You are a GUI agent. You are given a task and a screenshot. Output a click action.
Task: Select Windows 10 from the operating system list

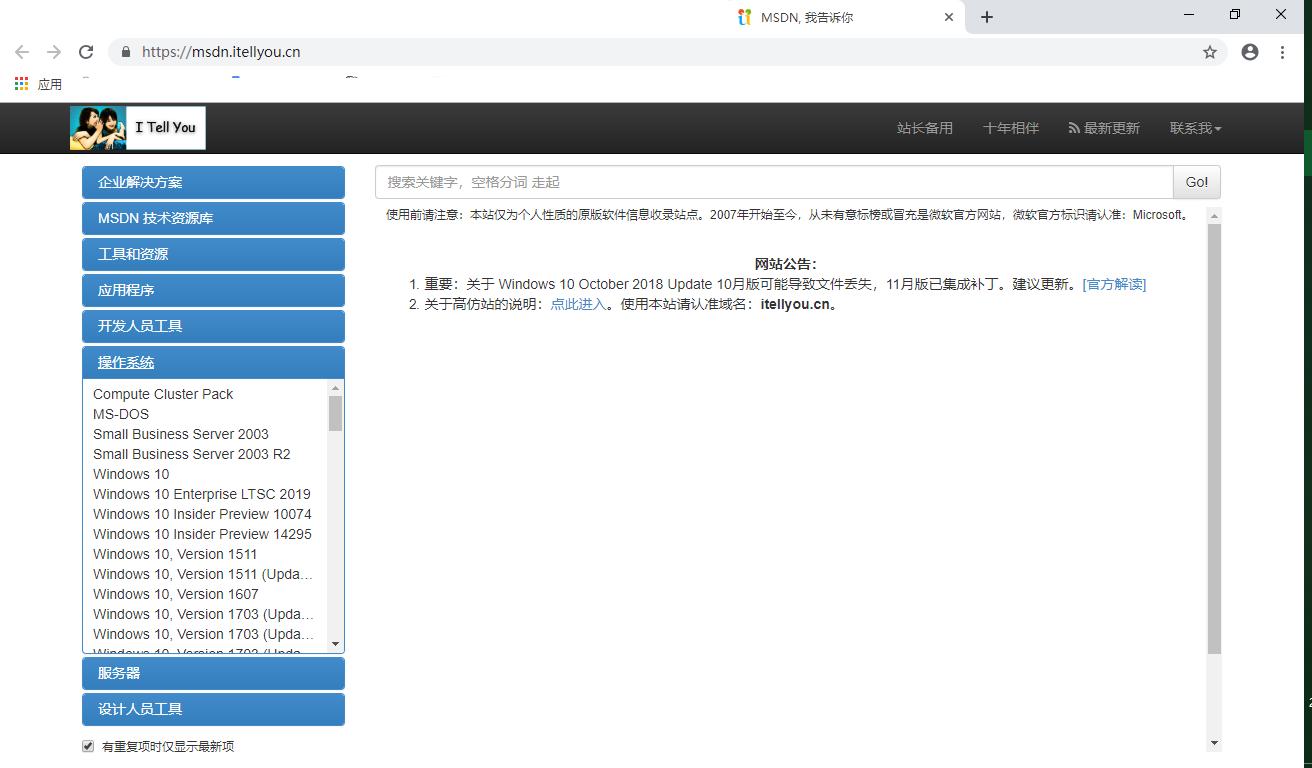(x=130, y=474)
